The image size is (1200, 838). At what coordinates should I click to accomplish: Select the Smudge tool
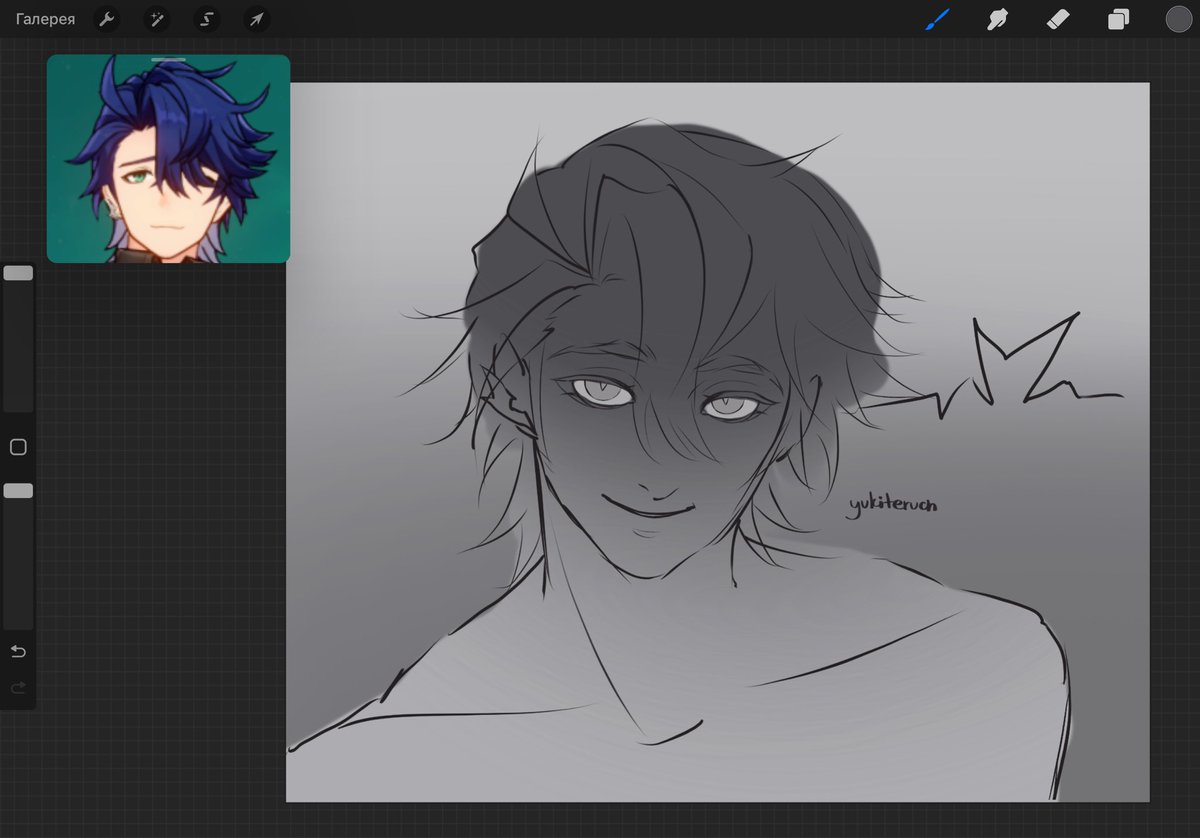tap(997, 19)
